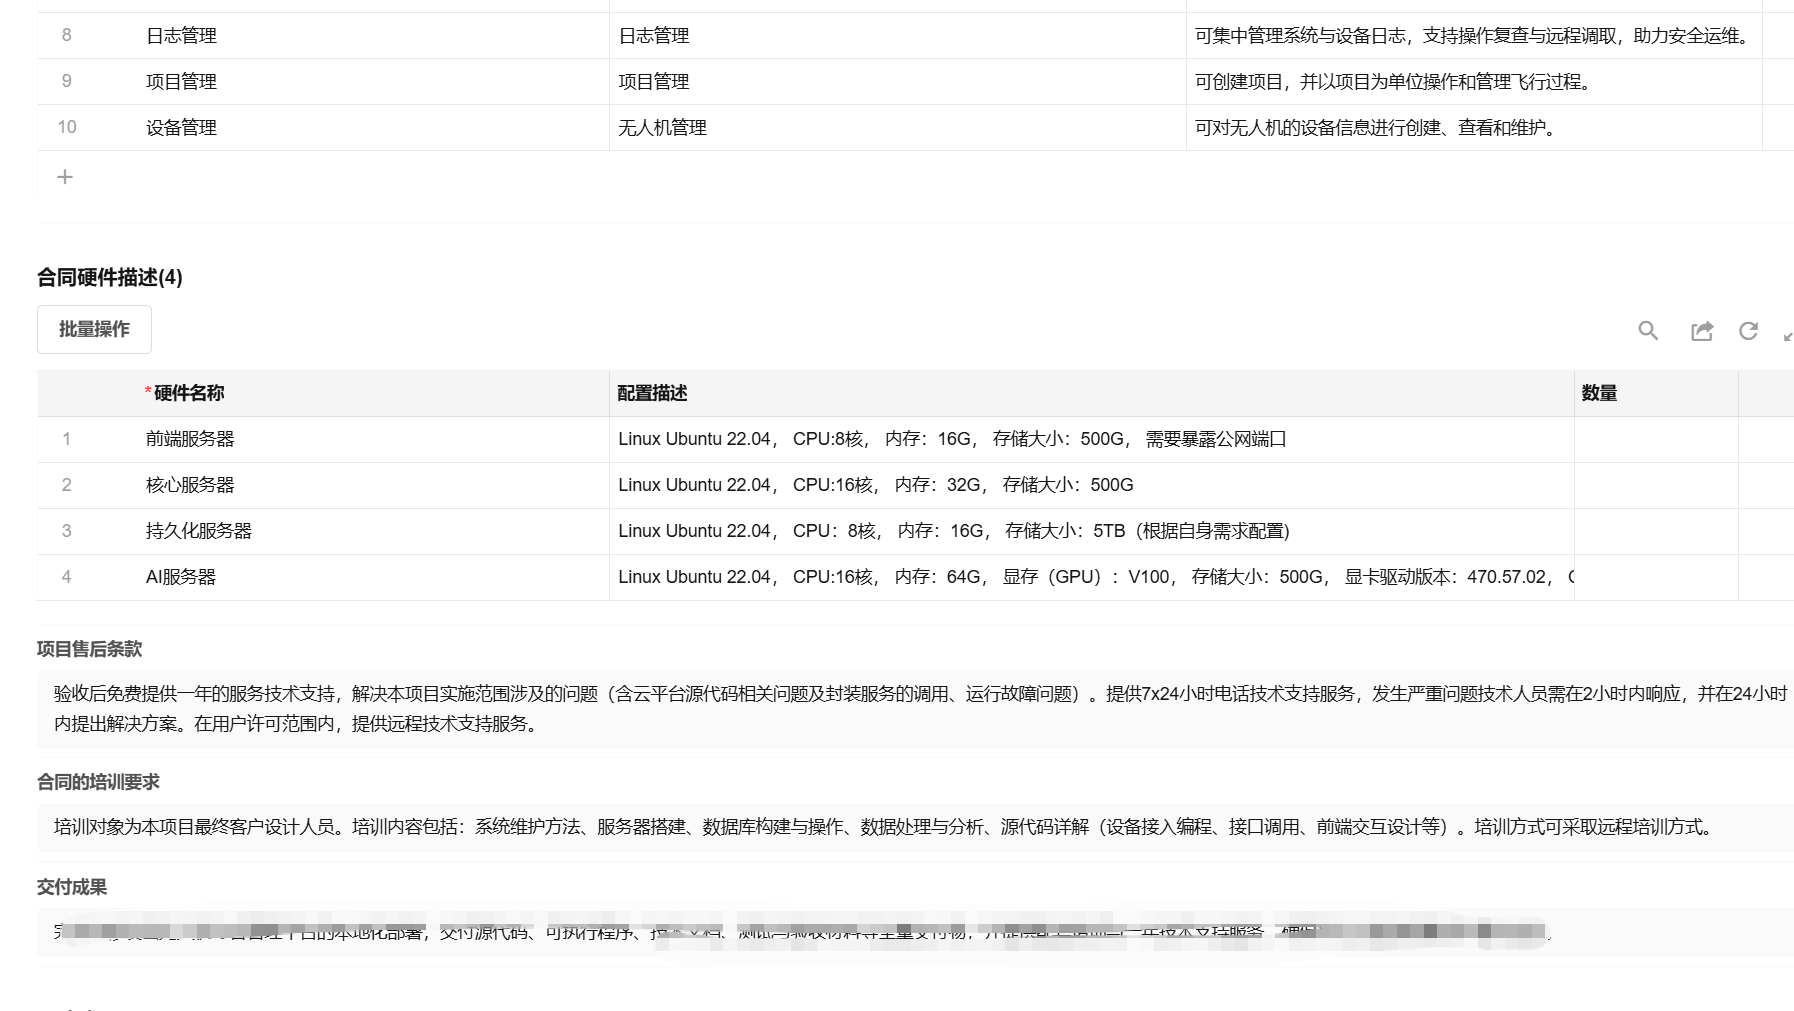Click the refresh icon above hardware table
The width and height of the screenshot is (1794, 1011).
click(x=1748, y=331)
